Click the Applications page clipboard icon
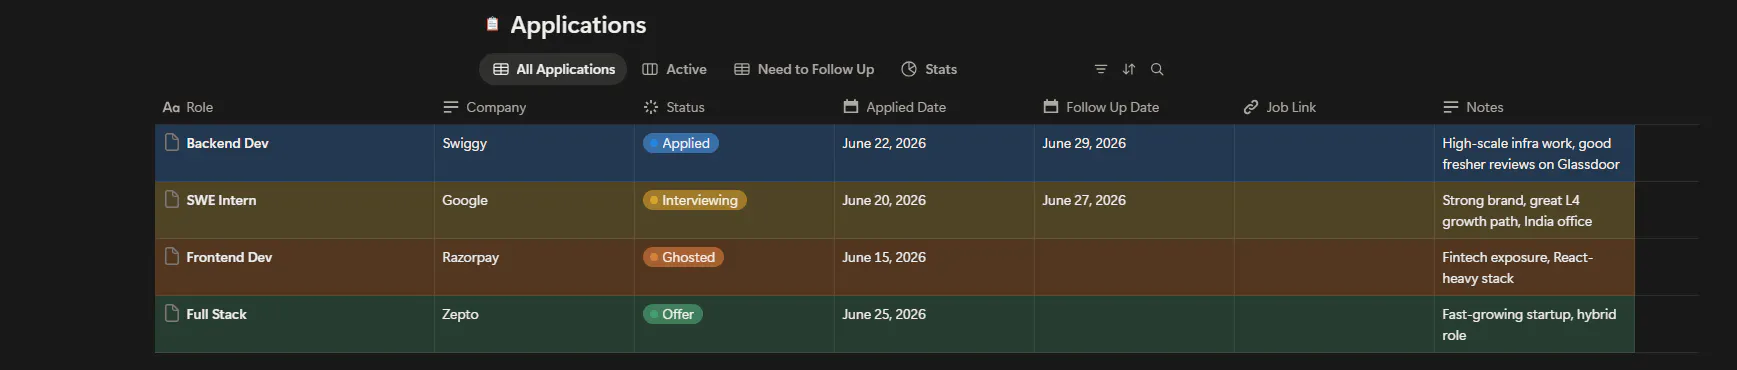This screenshot has width=1737, height=370. pos(492,24)
